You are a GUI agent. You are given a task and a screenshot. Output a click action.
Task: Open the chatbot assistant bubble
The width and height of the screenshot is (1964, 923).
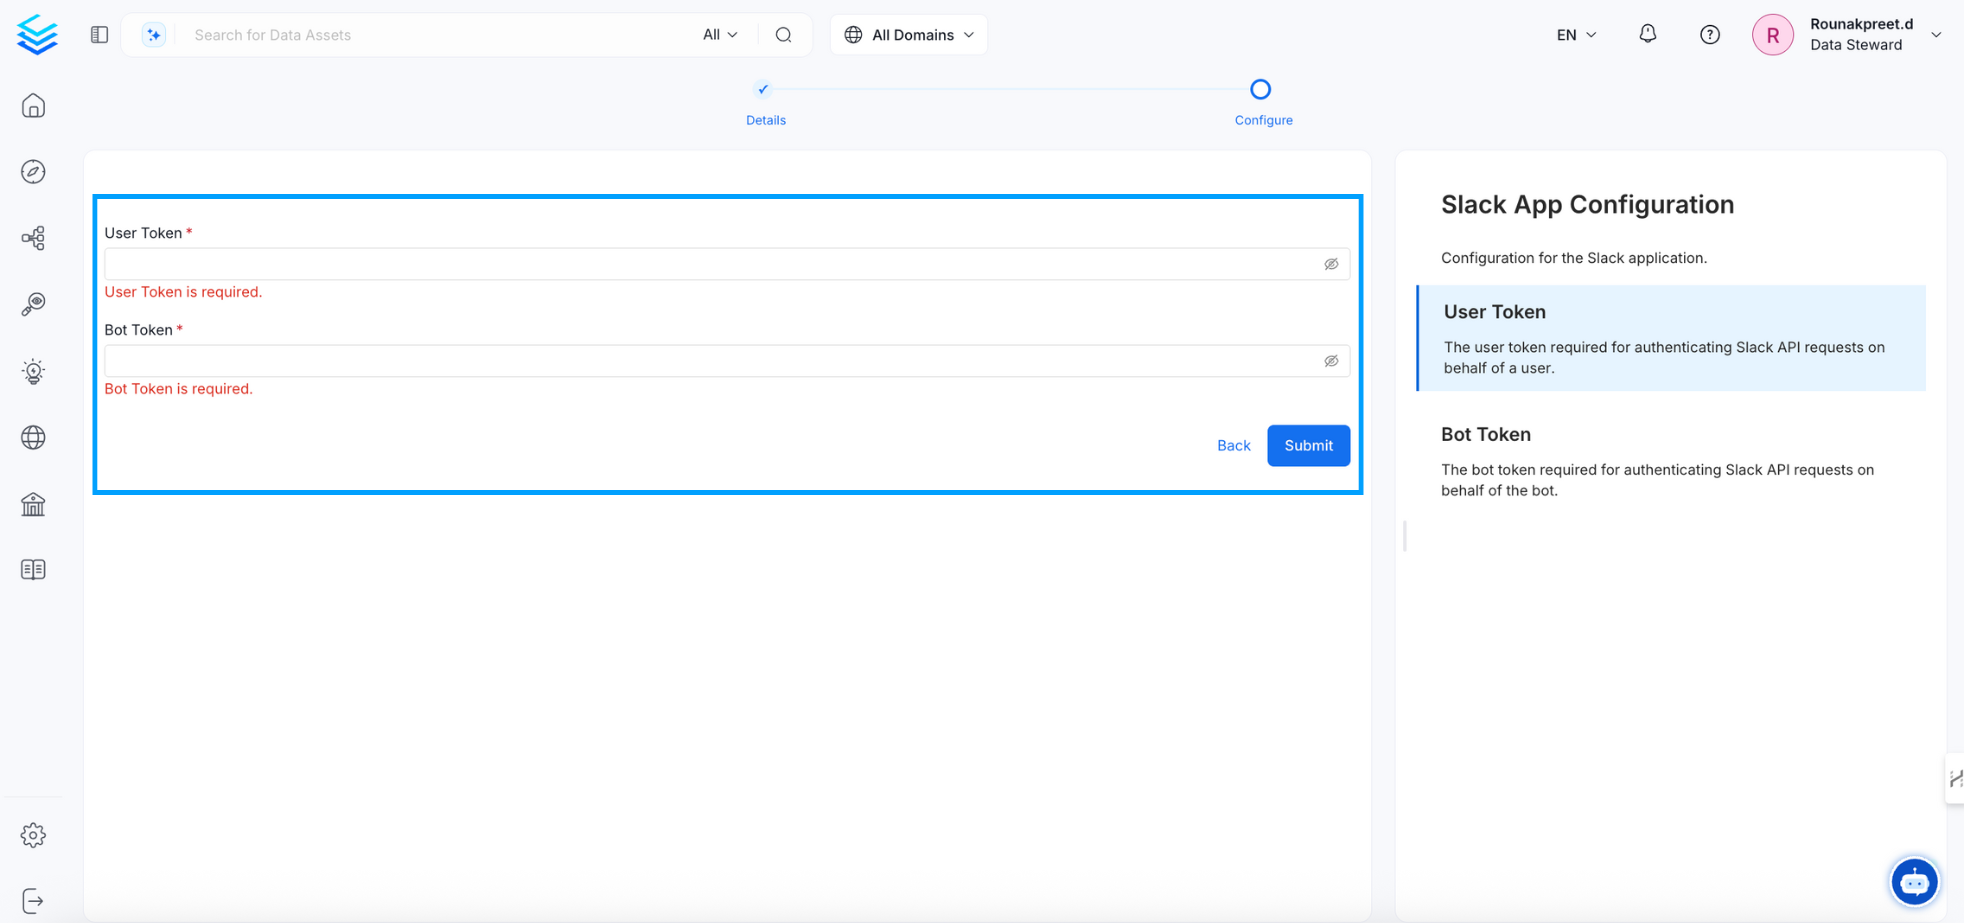(1914, 882)
